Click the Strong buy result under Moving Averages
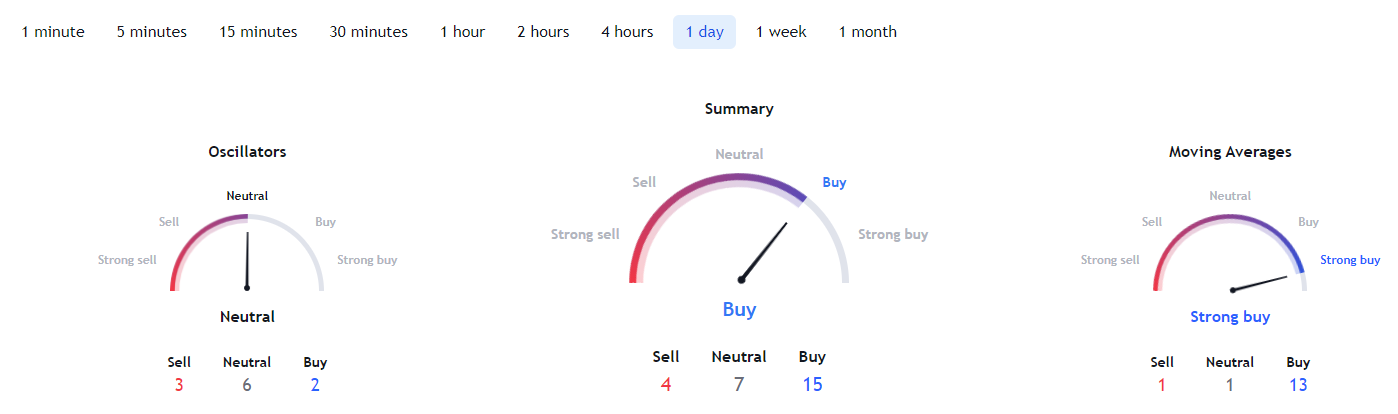The image size is (1398, 414). point(1230,317)
